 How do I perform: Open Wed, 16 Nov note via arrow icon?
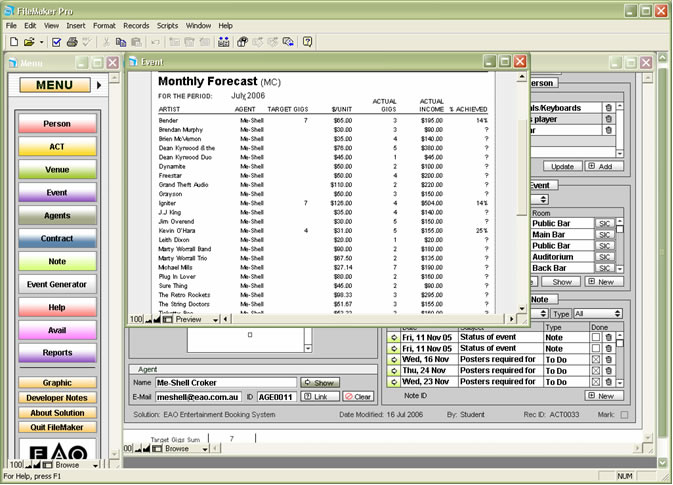pyautogui.click(x=393, y=360)
